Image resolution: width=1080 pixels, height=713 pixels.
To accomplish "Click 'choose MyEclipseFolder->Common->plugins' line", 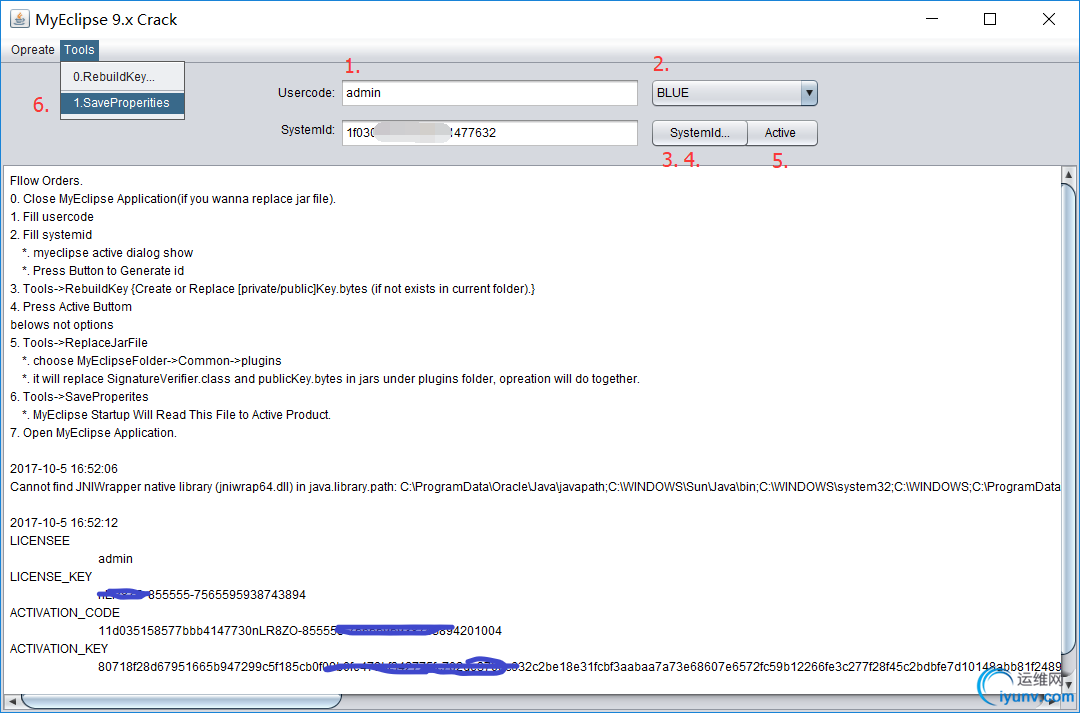I will pos(152,360).
